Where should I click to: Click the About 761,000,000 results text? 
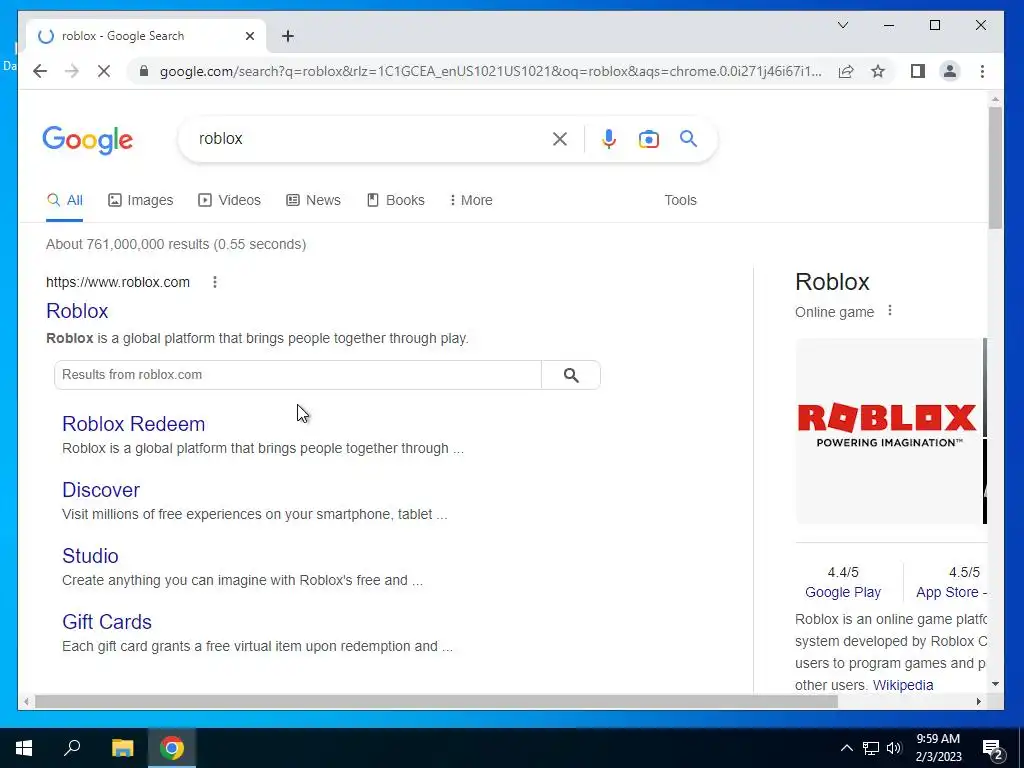(x=176, y=244)
